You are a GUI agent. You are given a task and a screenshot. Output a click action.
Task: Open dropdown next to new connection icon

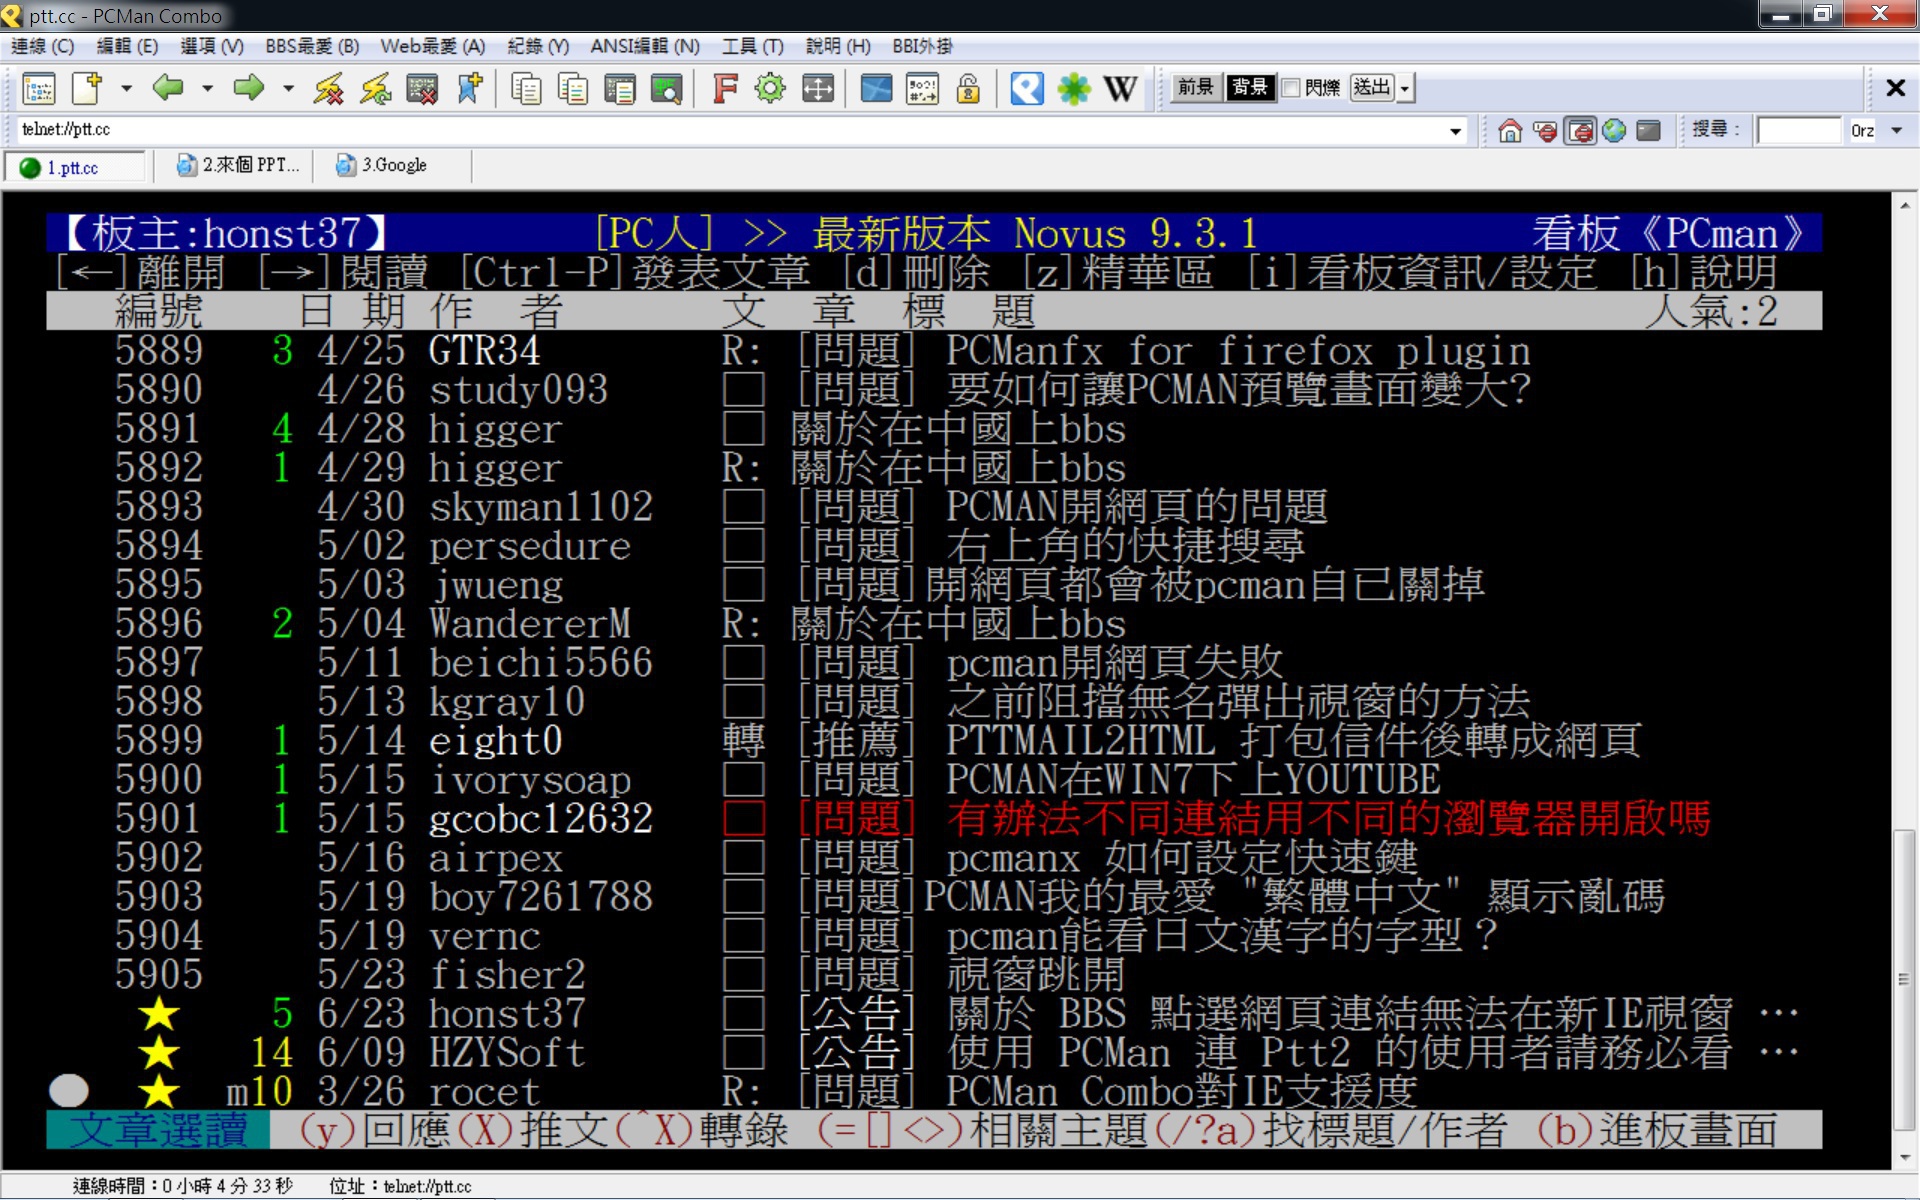click(x=126, y=89)
